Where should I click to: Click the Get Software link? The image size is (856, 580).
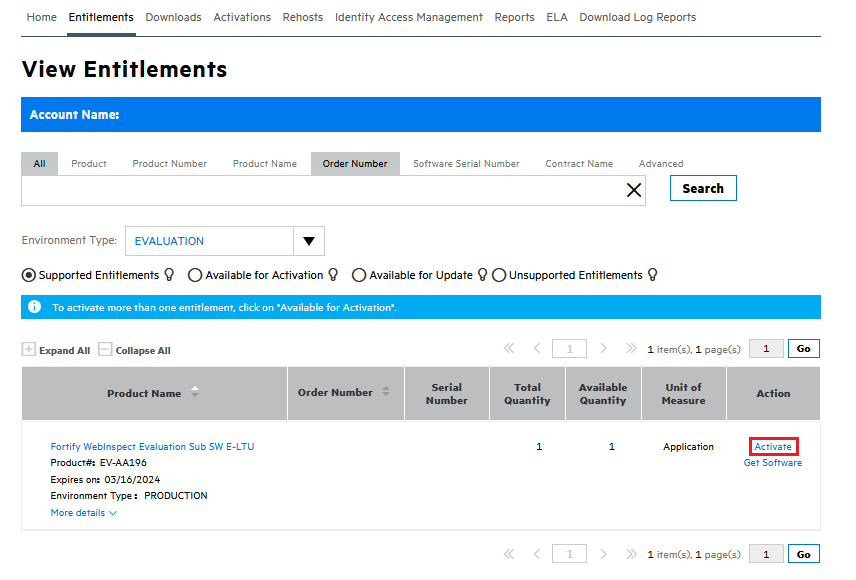point(773,463)
